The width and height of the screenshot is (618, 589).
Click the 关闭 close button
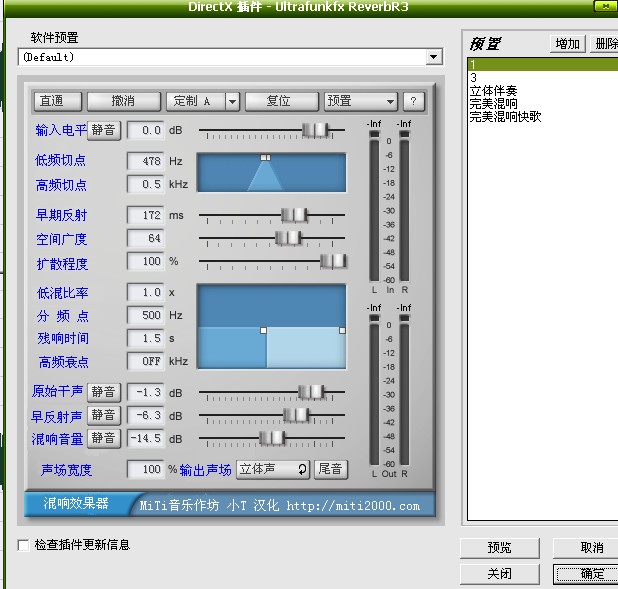(x=499, y=574)
